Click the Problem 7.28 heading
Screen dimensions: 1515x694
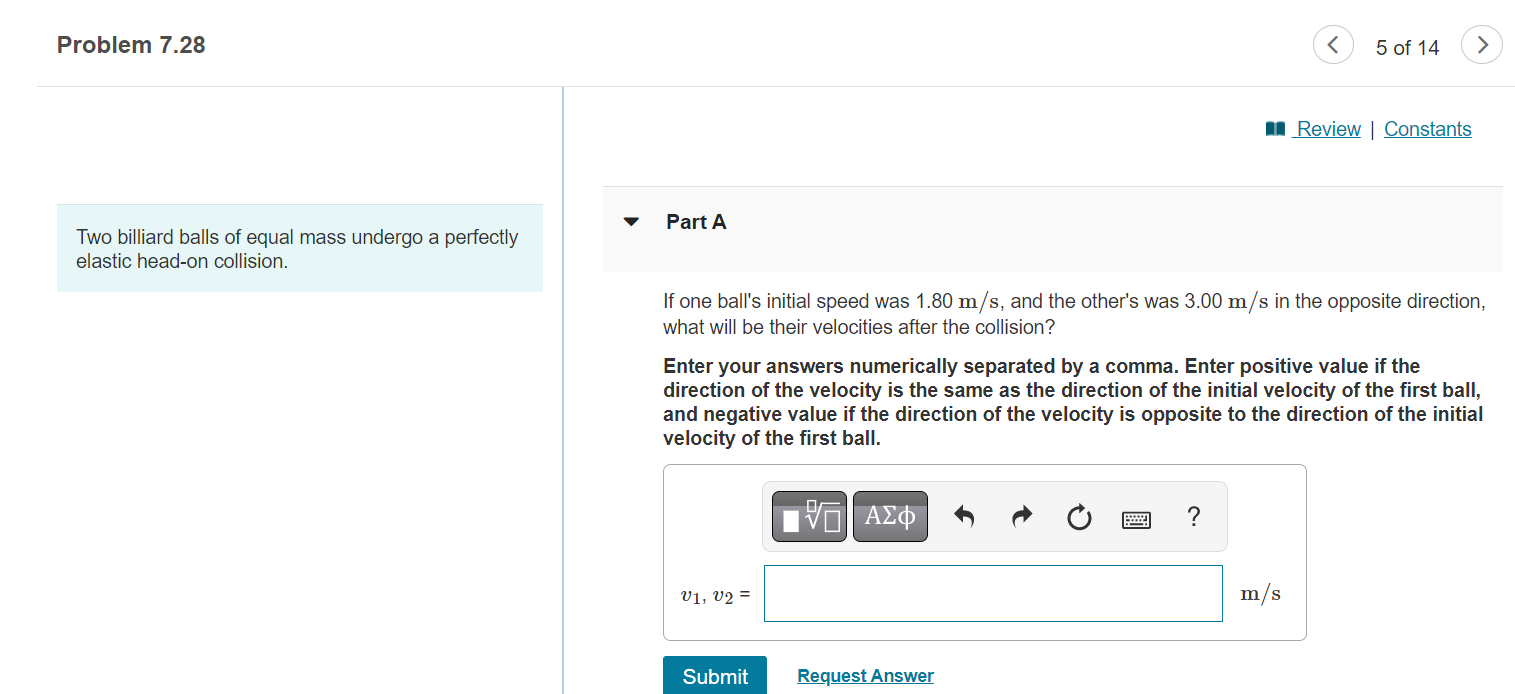point(130,44)
